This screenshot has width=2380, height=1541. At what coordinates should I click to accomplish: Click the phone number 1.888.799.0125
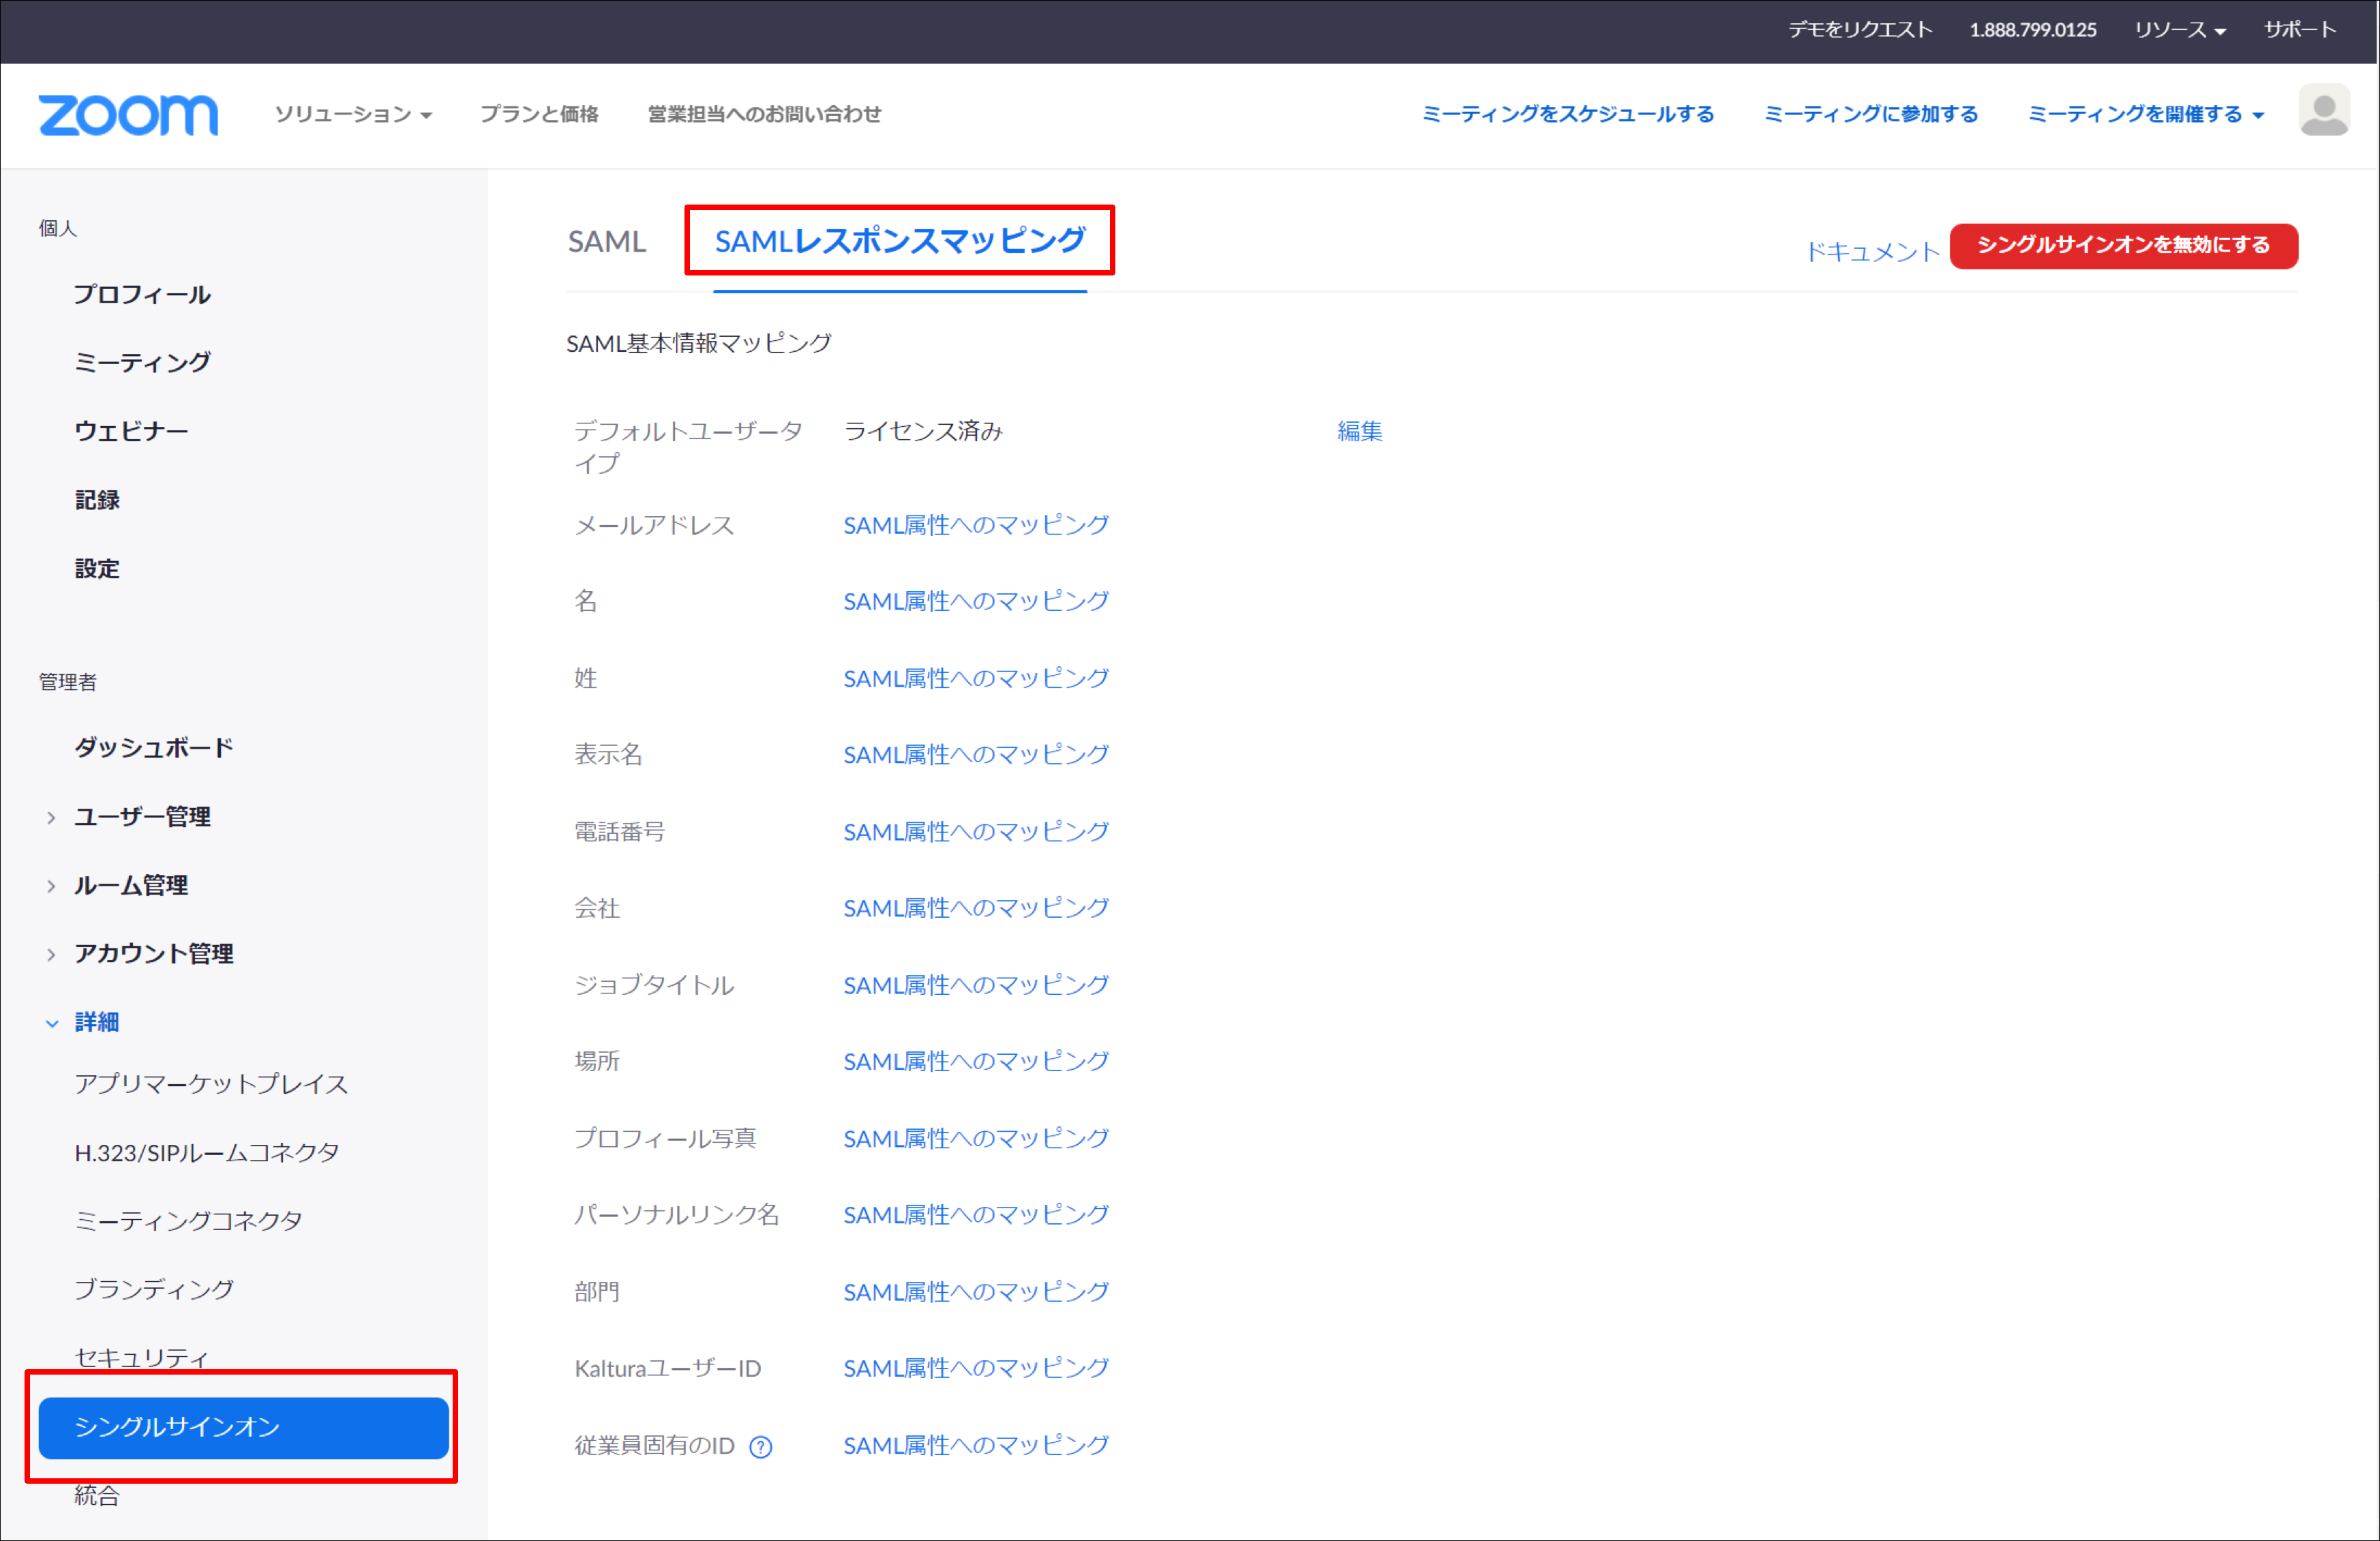[x=2033, y=30]
